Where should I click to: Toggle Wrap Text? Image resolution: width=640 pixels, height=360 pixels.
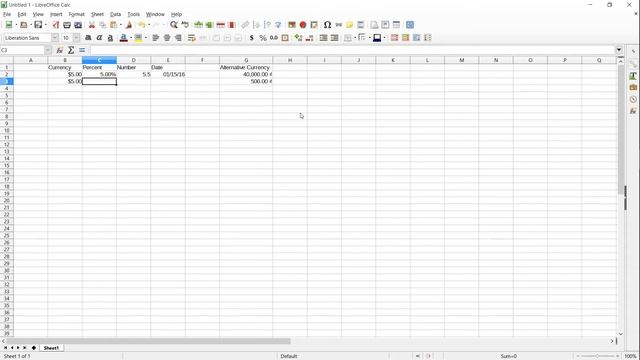[191, 38]
